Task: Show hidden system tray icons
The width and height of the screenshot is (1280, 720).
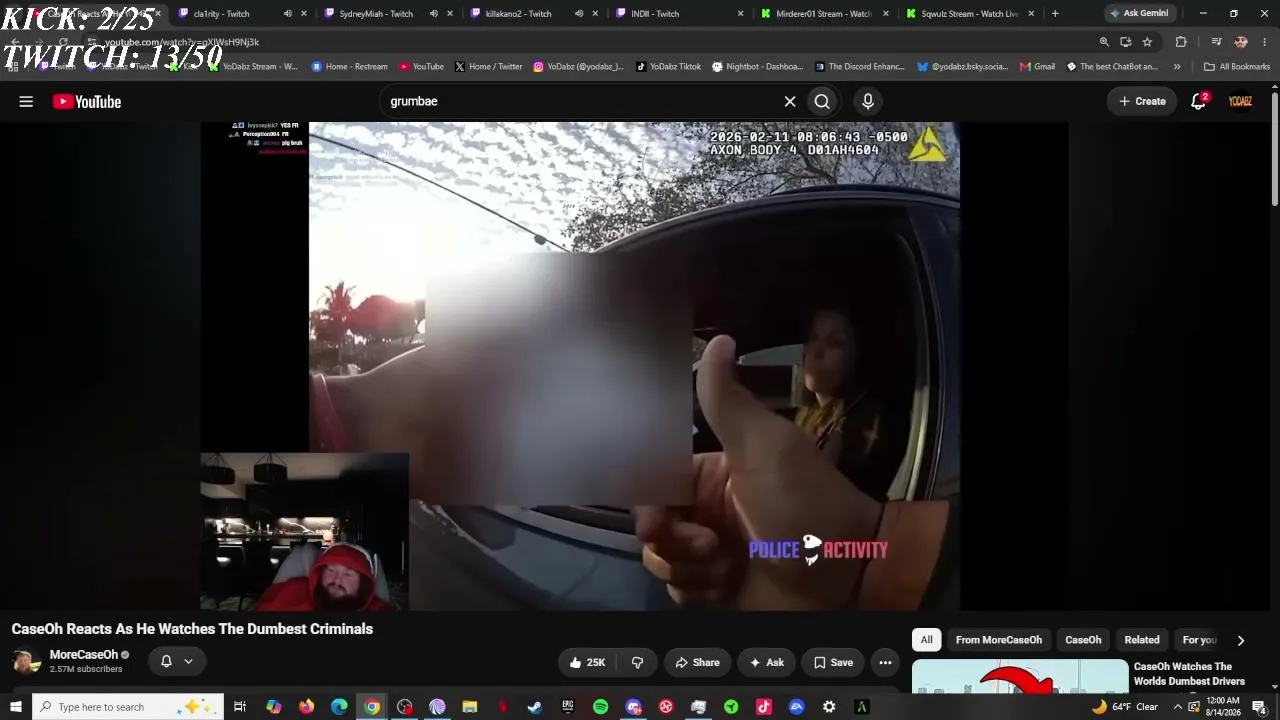Action: tap(1177, 707)
